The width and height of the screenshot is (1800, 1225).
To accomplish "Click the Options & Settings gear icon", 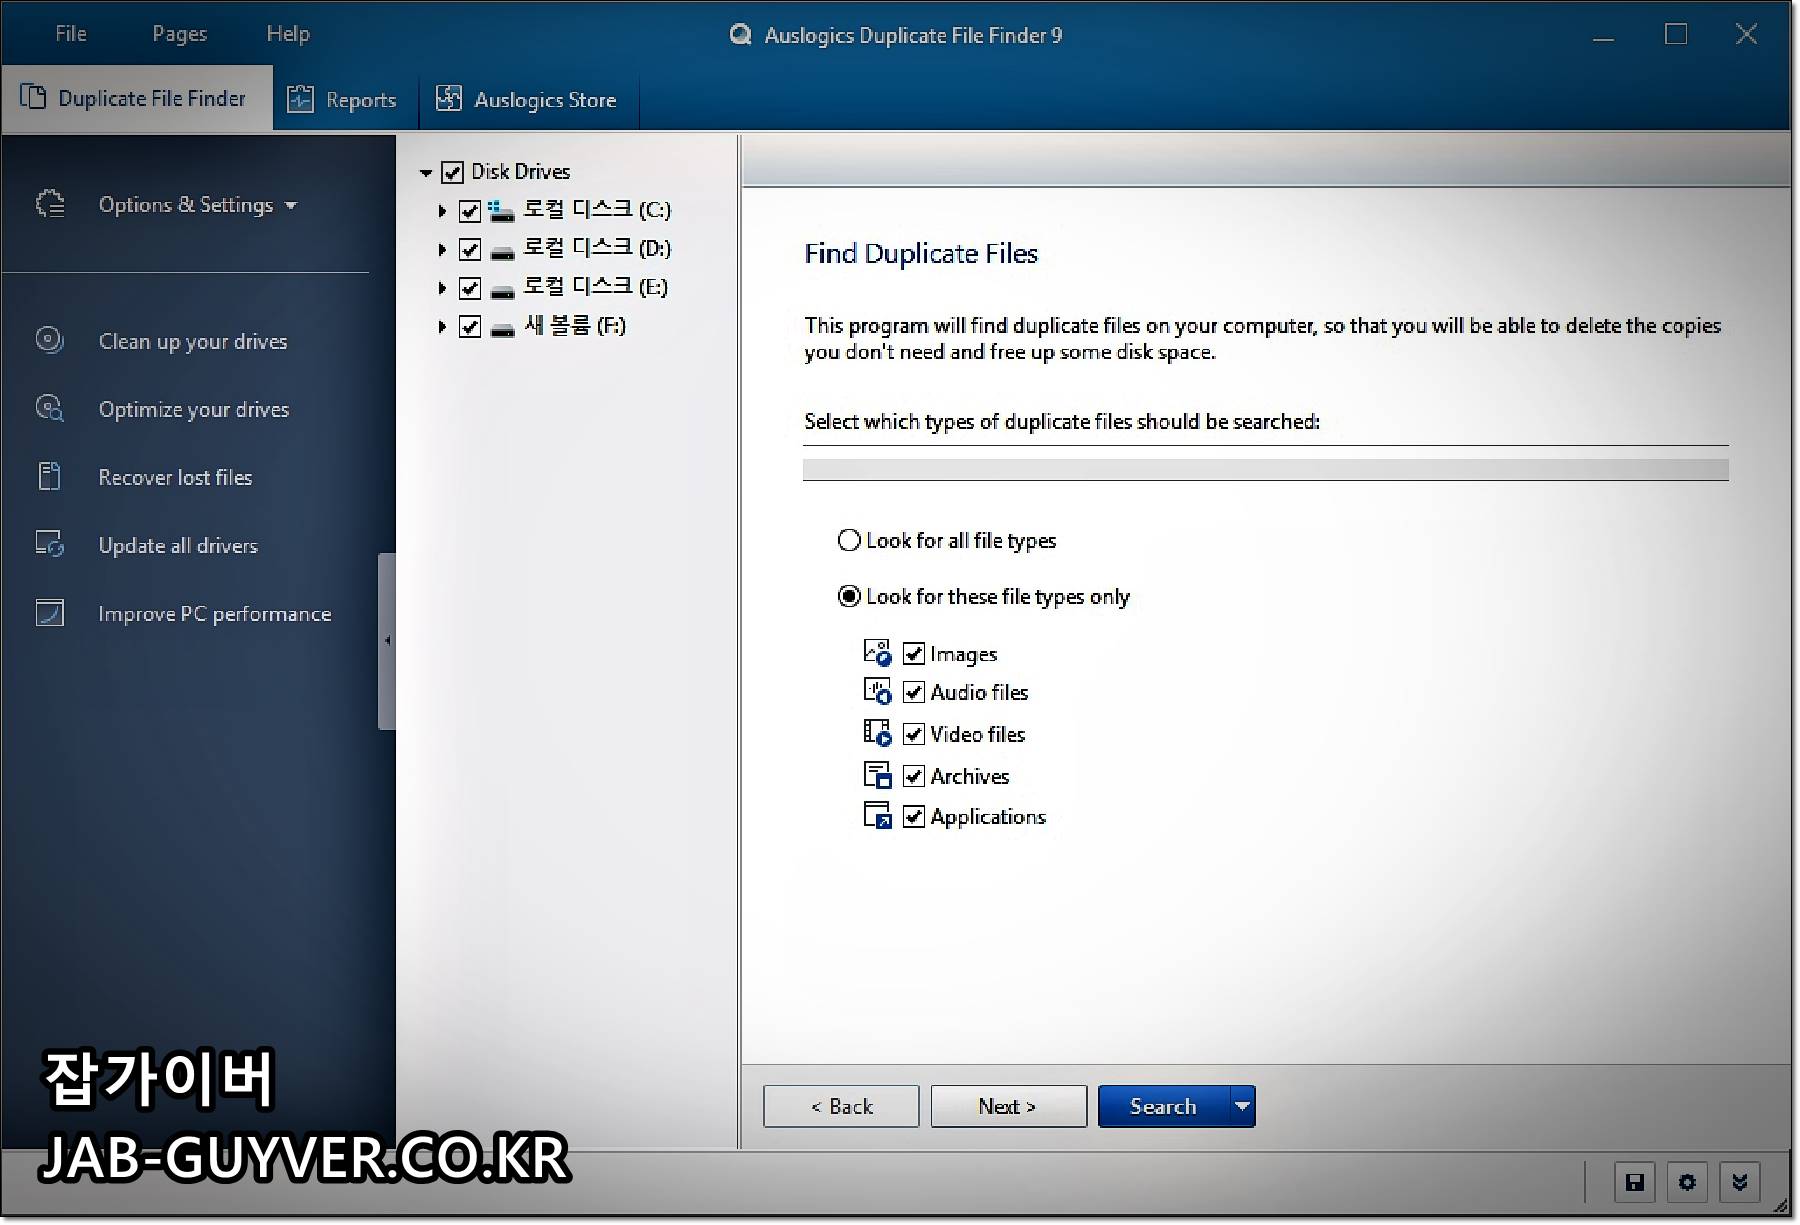I will [x=50, y=204].
